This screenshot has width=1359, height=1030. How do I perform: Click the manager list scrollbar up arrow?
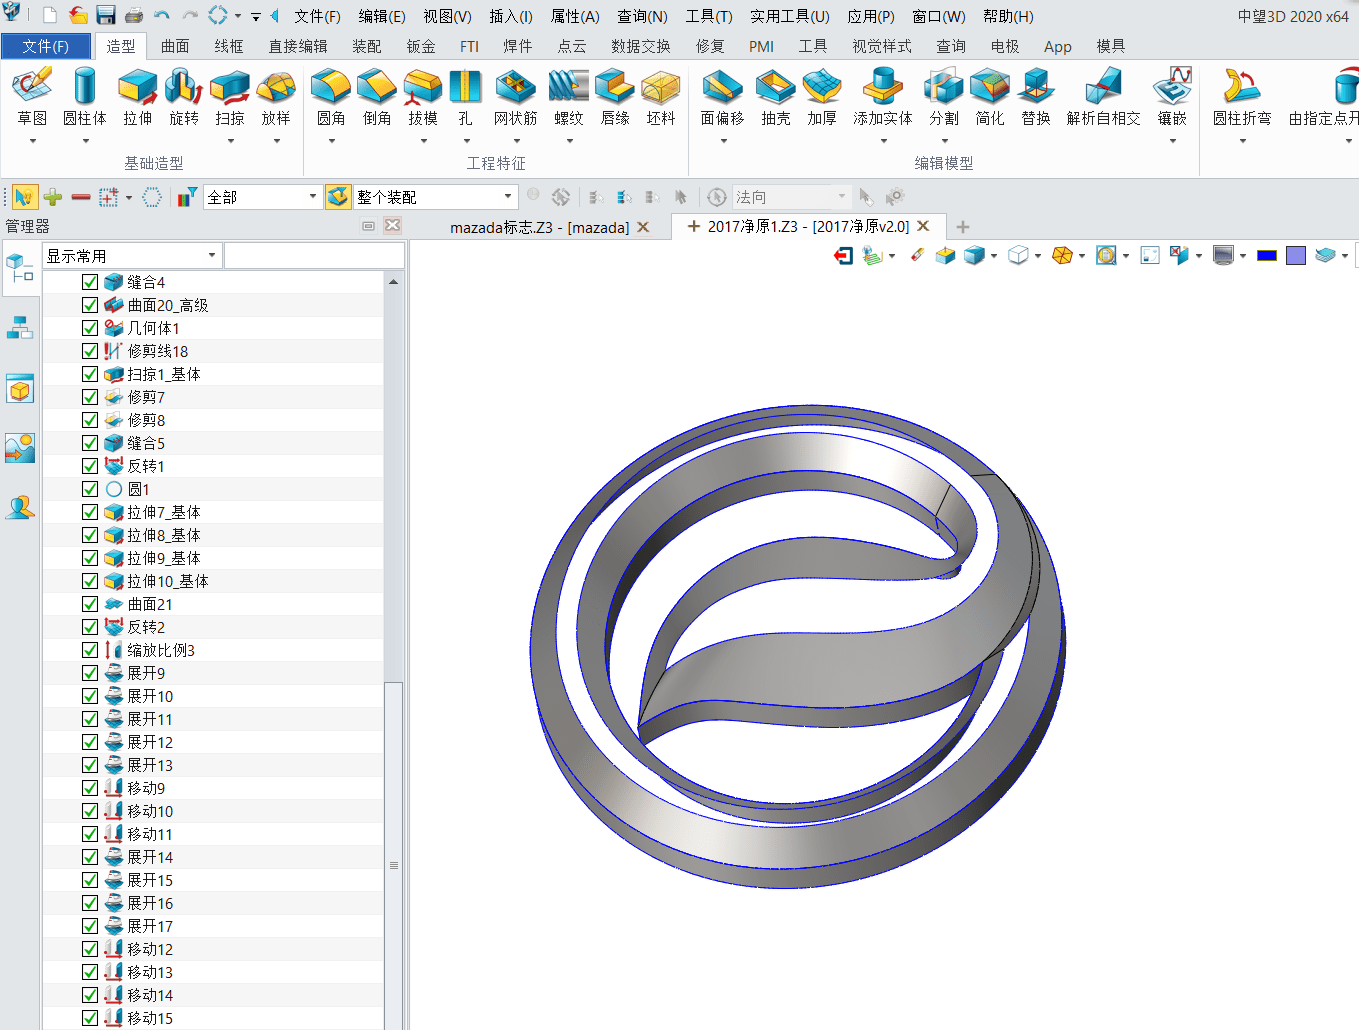tap(393, 282)
